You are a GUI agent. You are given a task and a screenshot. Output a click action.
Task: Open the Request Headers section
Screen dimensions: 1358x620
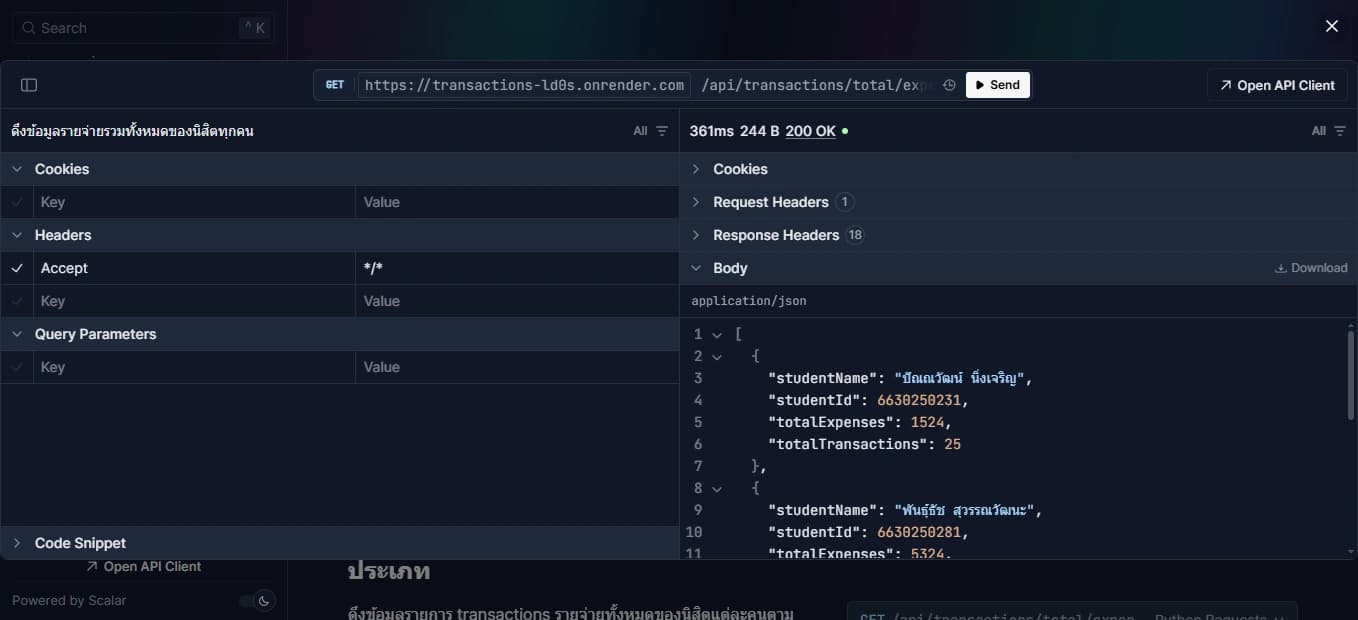pos(696,201)
